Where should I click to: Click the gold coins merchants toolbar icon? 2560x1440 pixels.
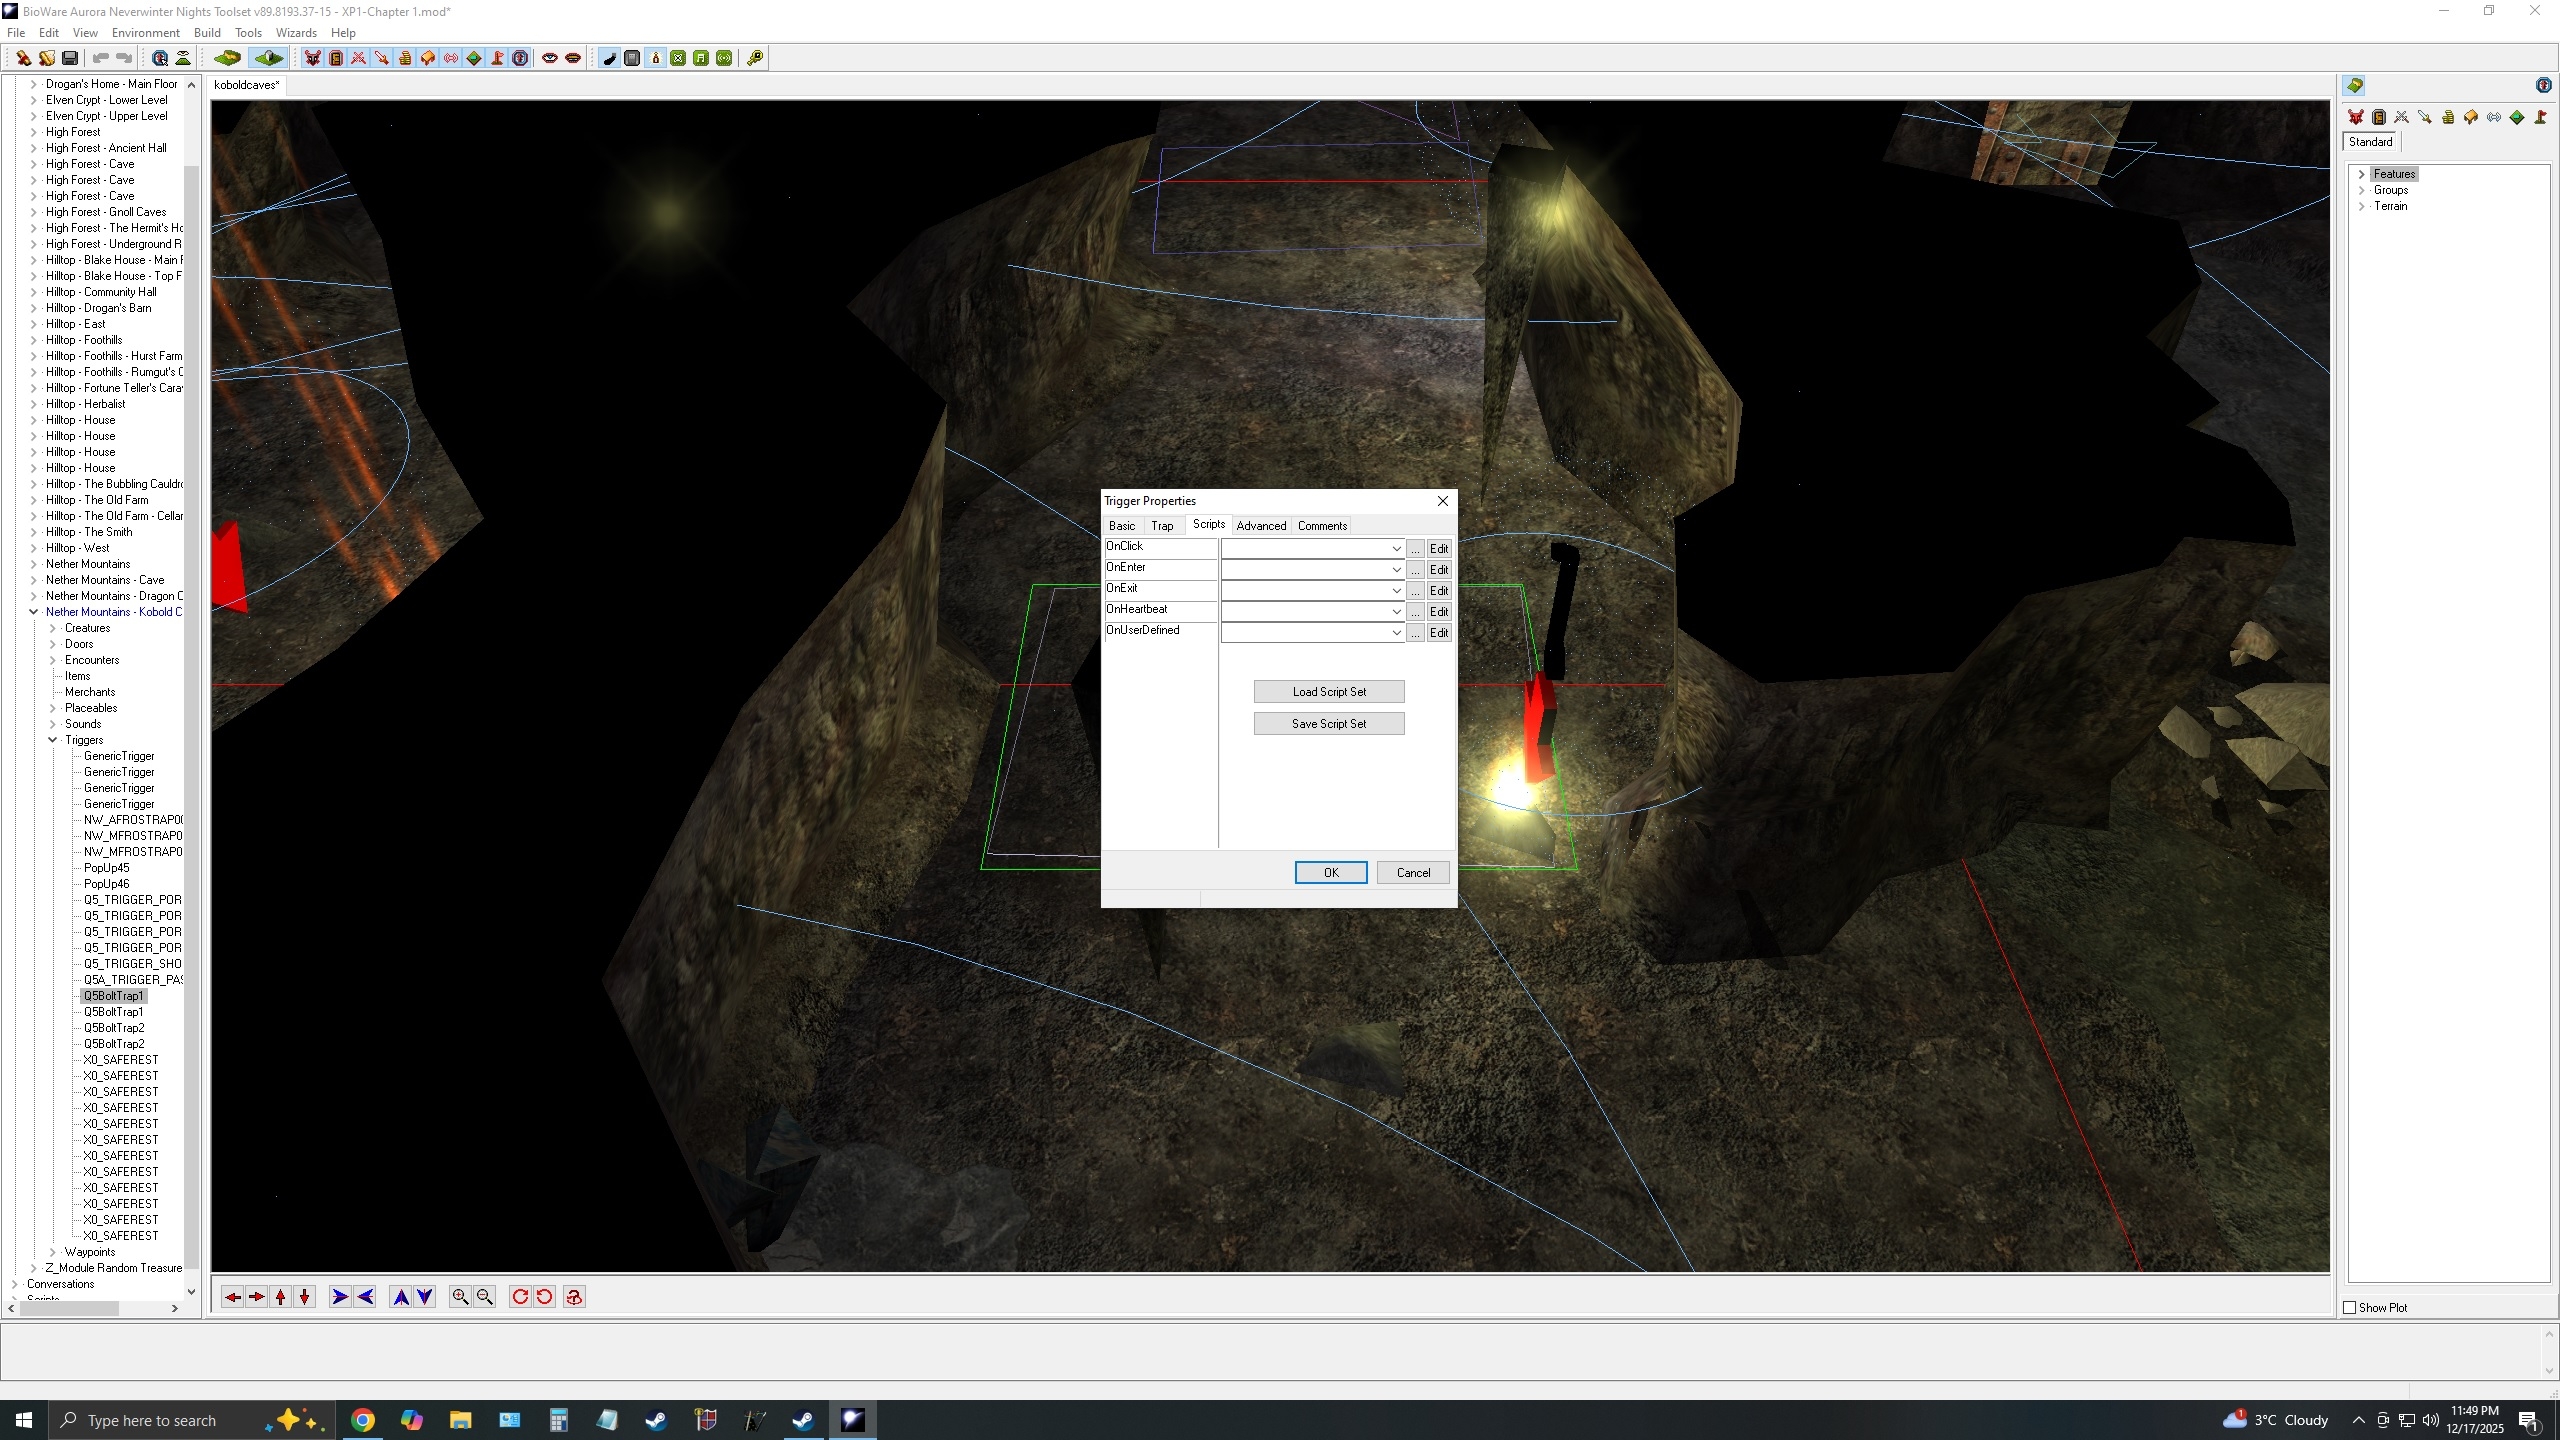[405, 58]
